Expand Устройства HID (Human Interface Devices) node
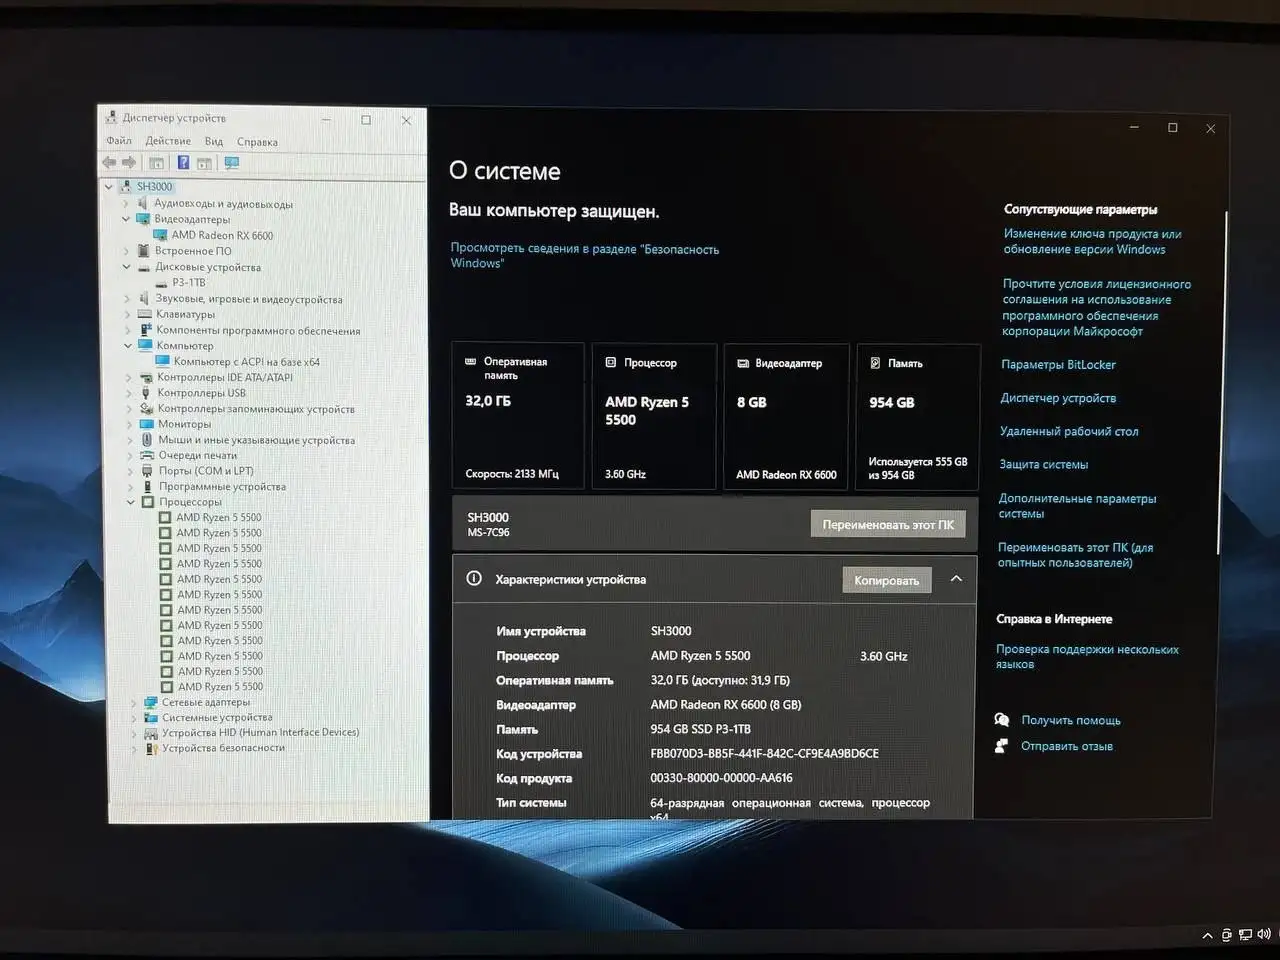Screen dimensions: 1280x960 (x=134, y=733)
